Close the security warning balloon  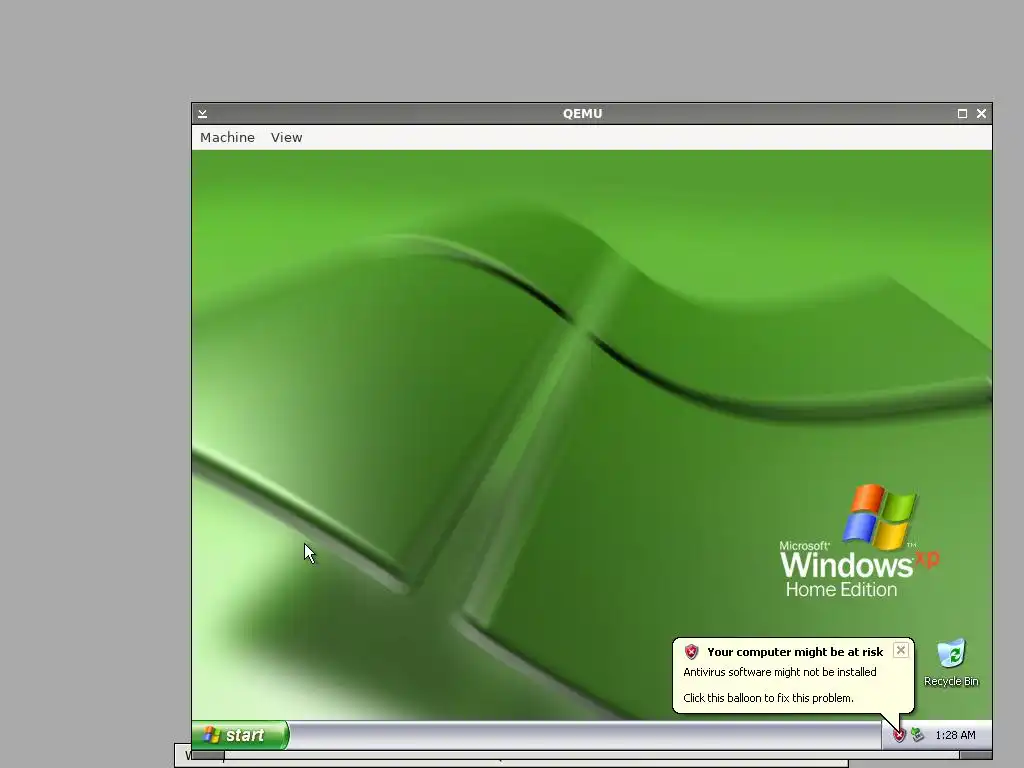point(901,650)
